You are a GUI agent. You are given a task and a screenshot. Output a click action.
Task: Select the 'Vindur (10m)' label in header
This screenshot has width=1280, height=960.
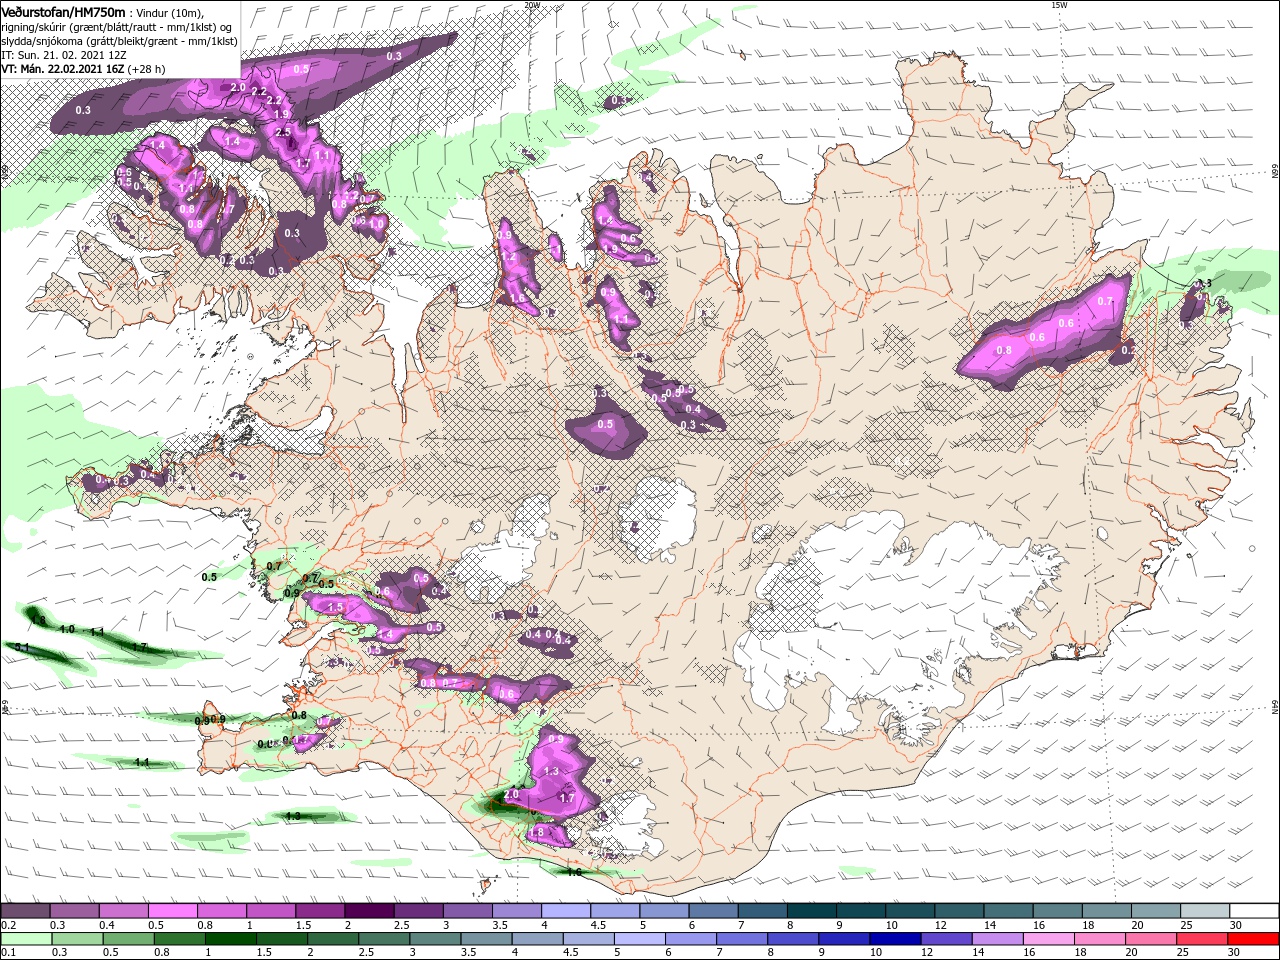click(169, 12)
